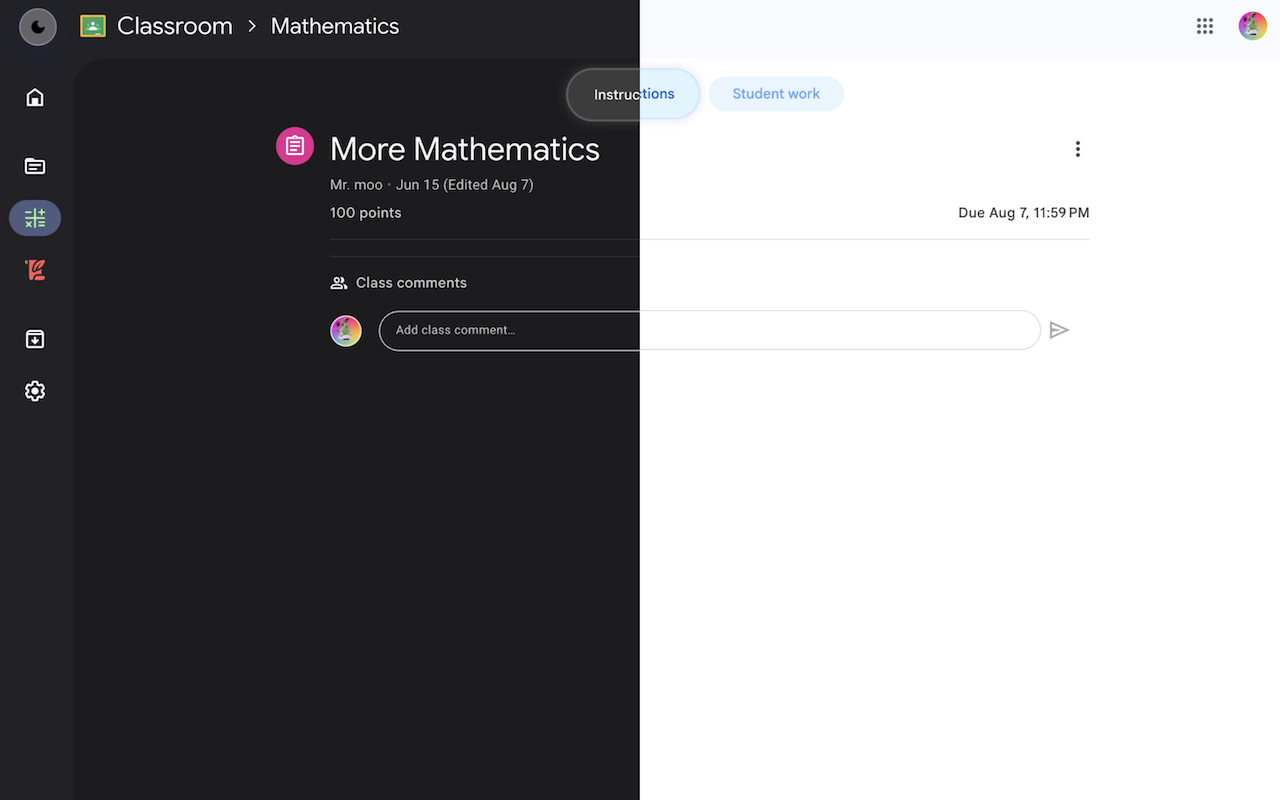
Task: Toggle dark mode with the moon icon
Action: pos(37,26)
